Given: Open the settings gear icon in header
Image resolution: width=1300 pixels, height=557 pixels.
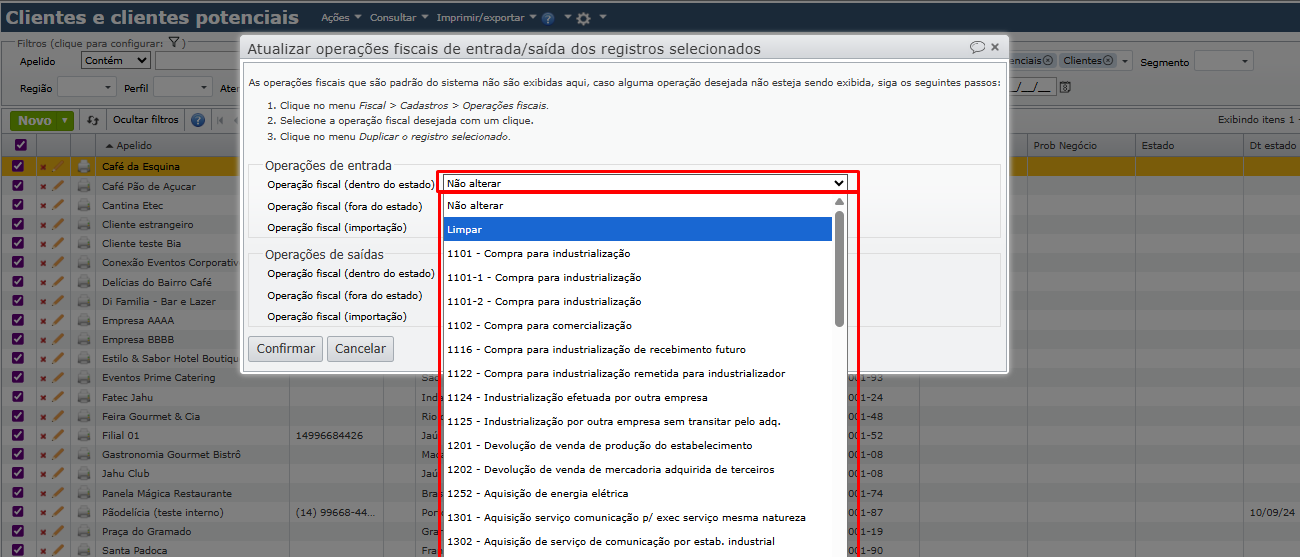Looking at the screenshot, I should pyautogui.click(x=584, y=18).
